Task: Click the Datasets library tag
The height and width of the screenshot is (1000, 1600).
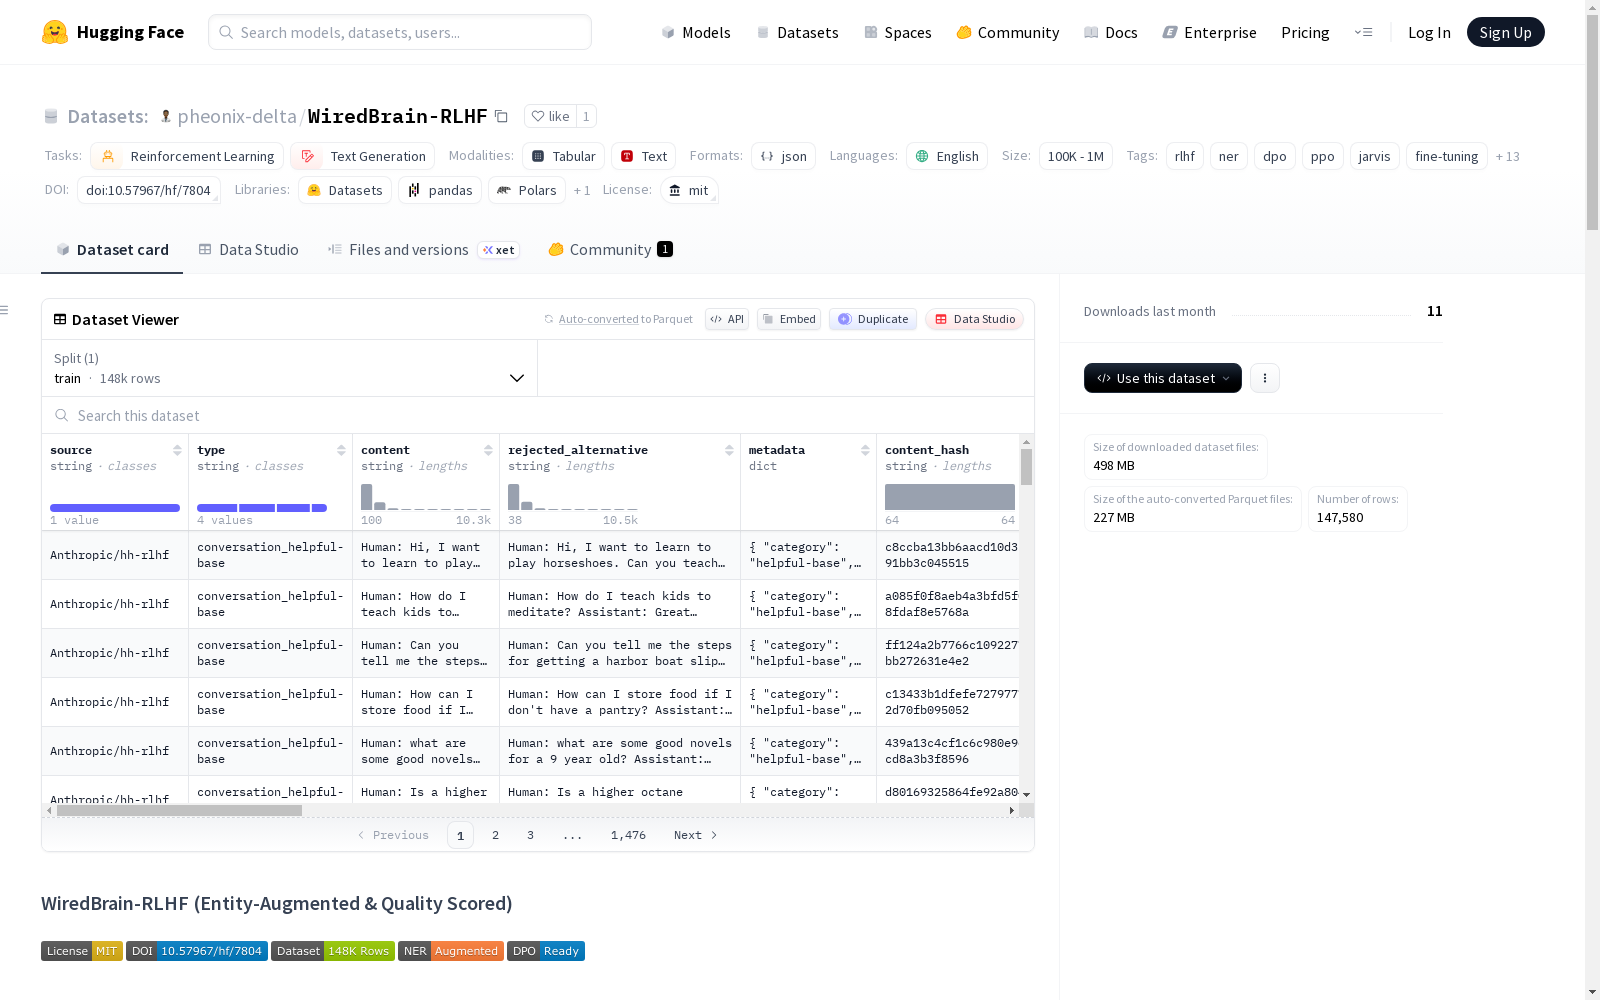Action: click(345, 190)
